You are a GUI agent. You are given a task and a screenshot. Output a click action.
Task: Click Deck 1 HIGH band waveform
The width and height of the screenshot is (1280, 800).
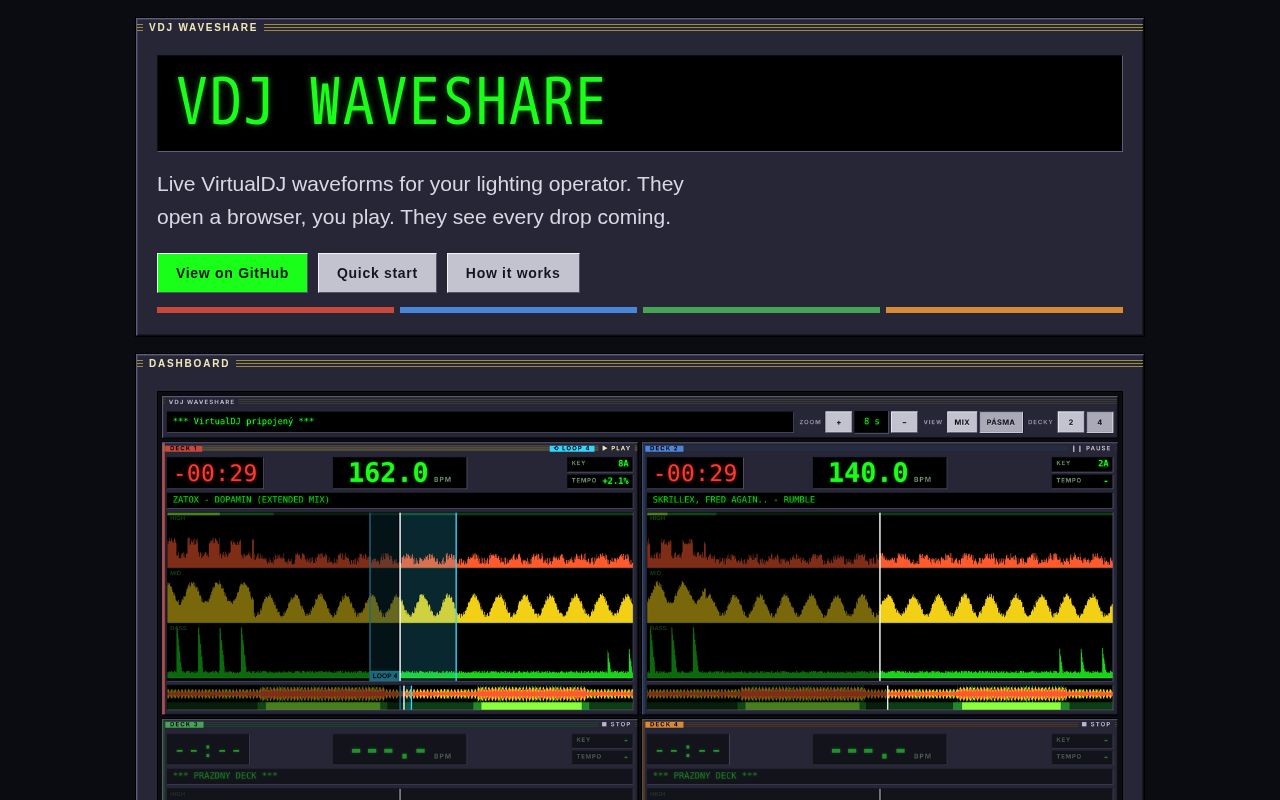400,541
